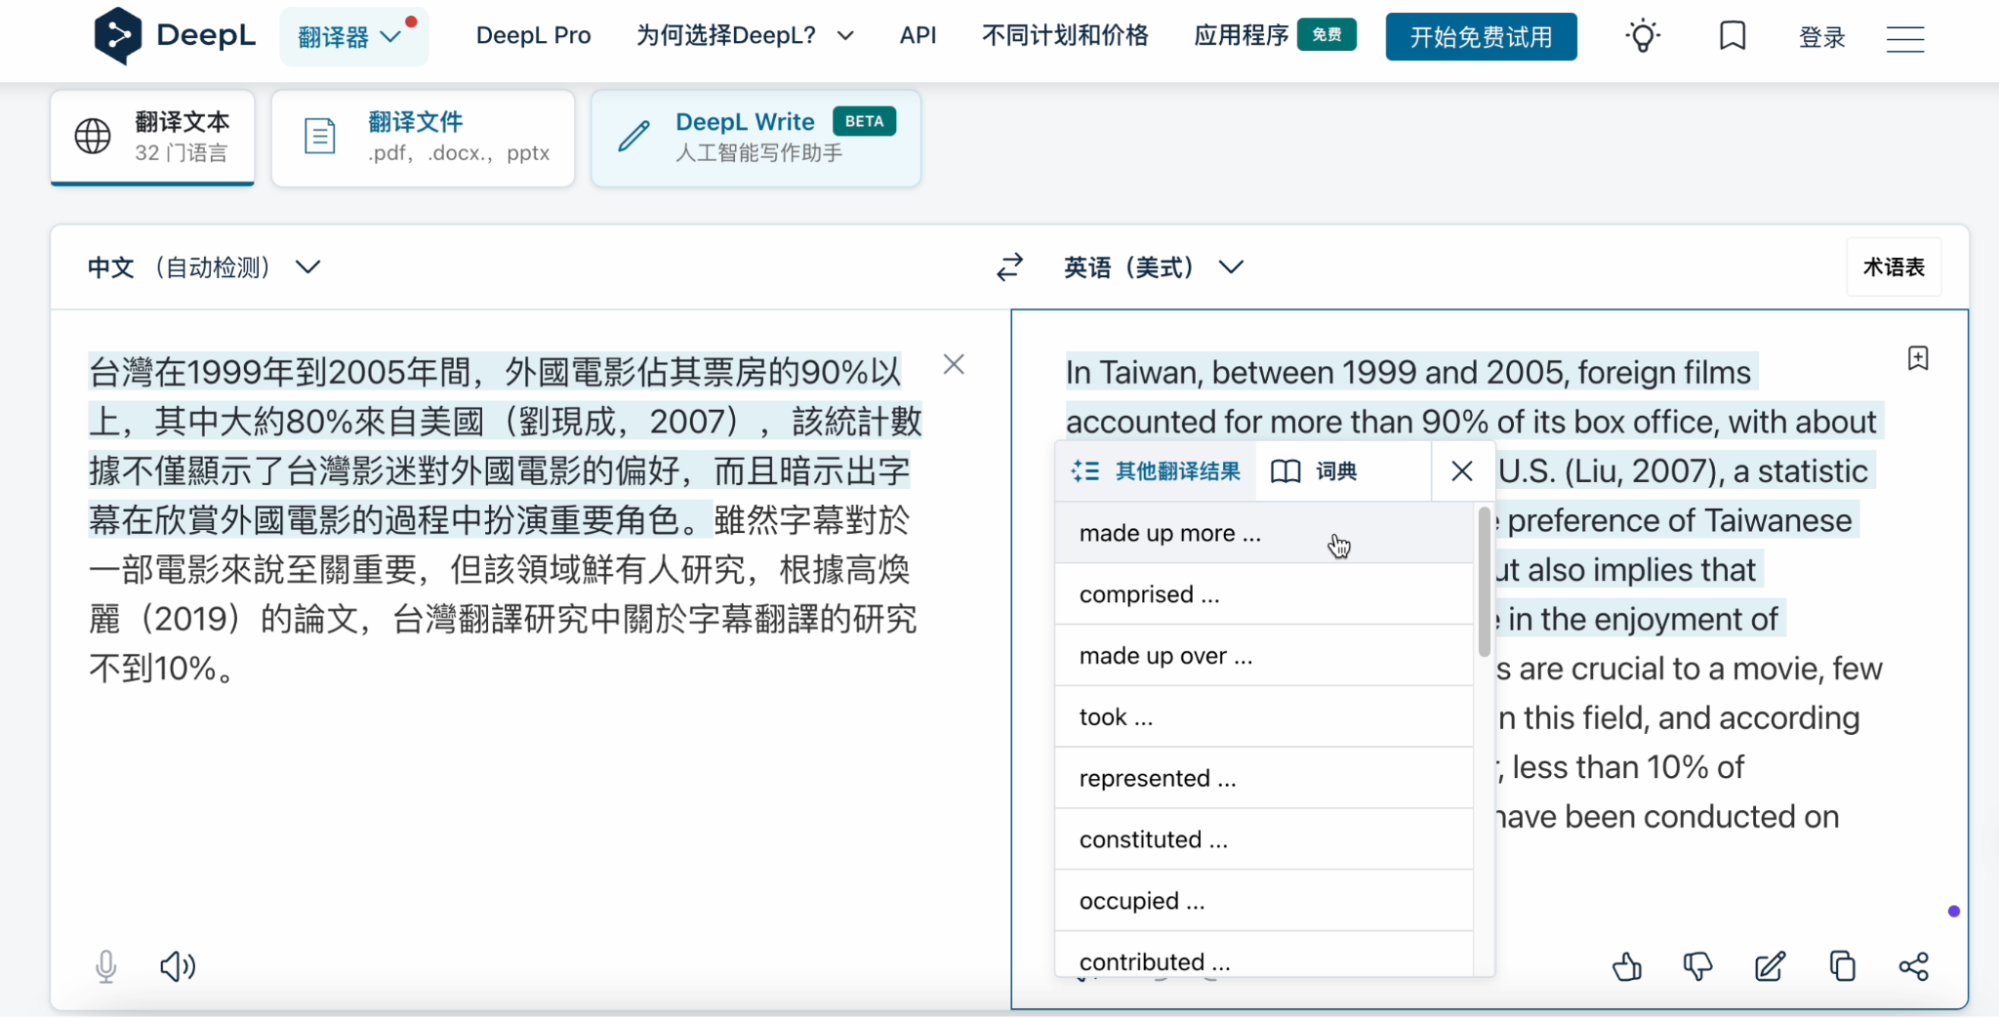
Task: Swap source and target languages
Action: (1009, 267)
